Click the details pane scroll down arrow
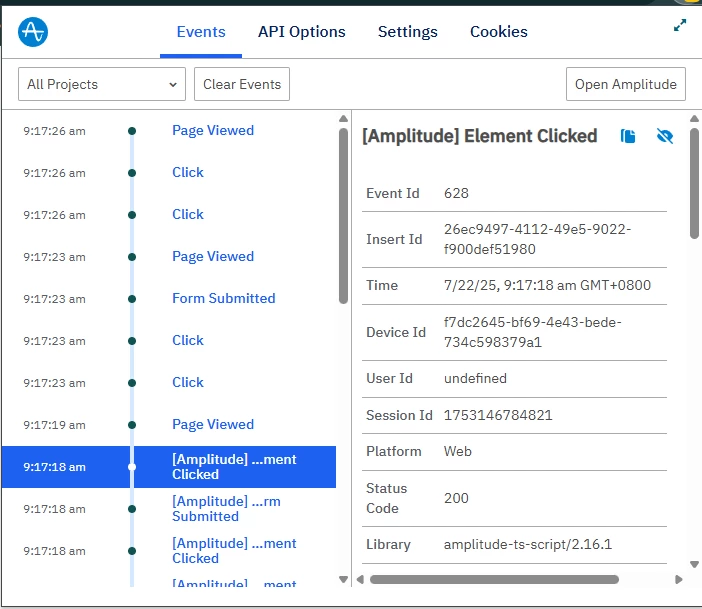The height and width of the screenshot is (609, 702). pos(694,564)
